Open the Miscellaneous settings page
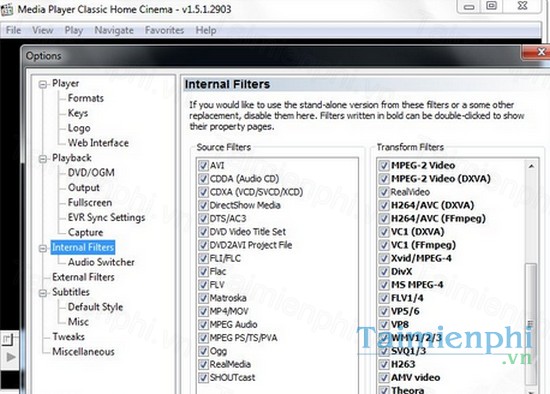 tap(83, 352)
